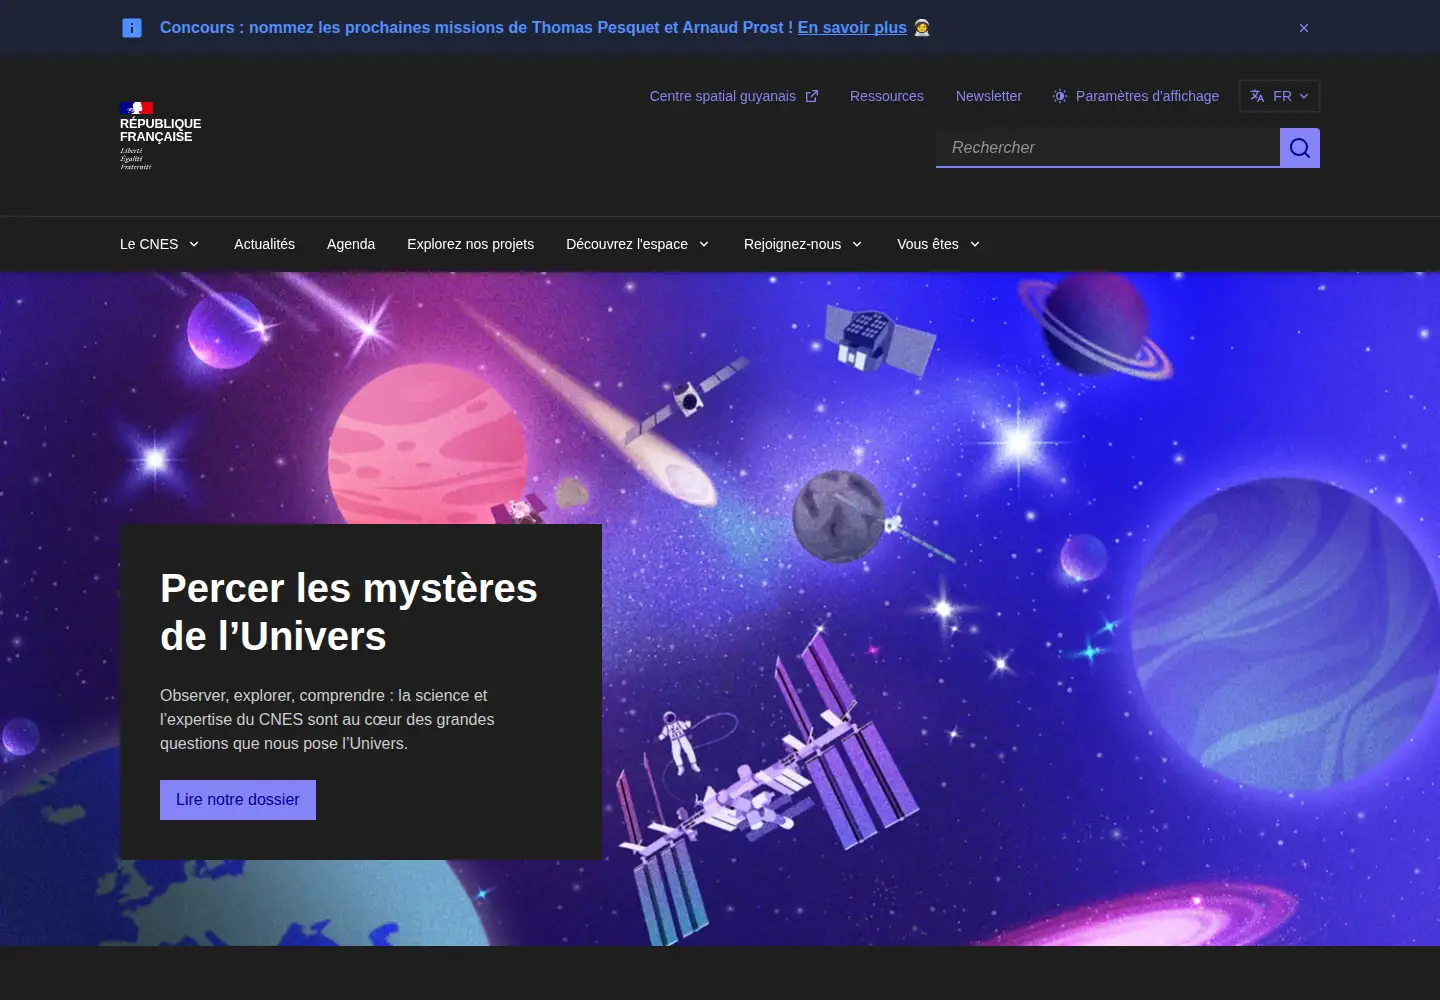Click the Lire notre dossier button
The width and height of the screenshot is (1440, 1000).
238,800
